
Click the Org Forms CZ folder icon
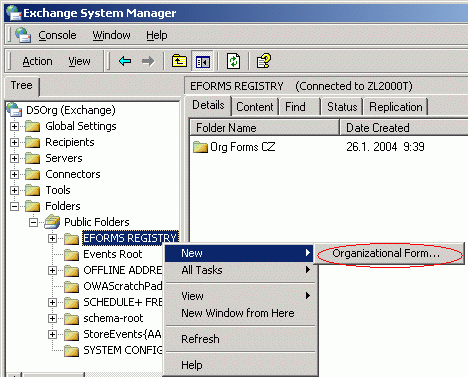(x=200, y=147)
